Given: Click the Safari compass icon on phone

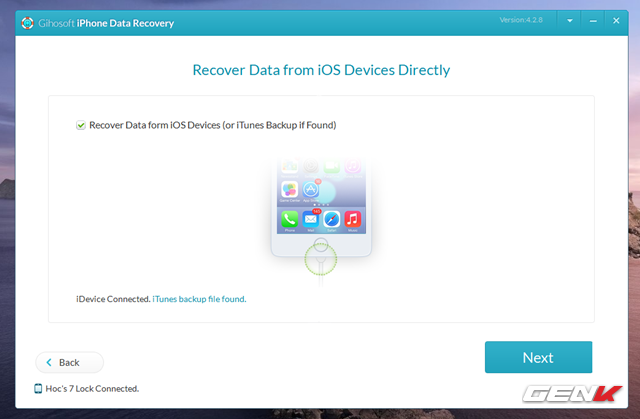Looking at the screenshot, I should point(331,218).
